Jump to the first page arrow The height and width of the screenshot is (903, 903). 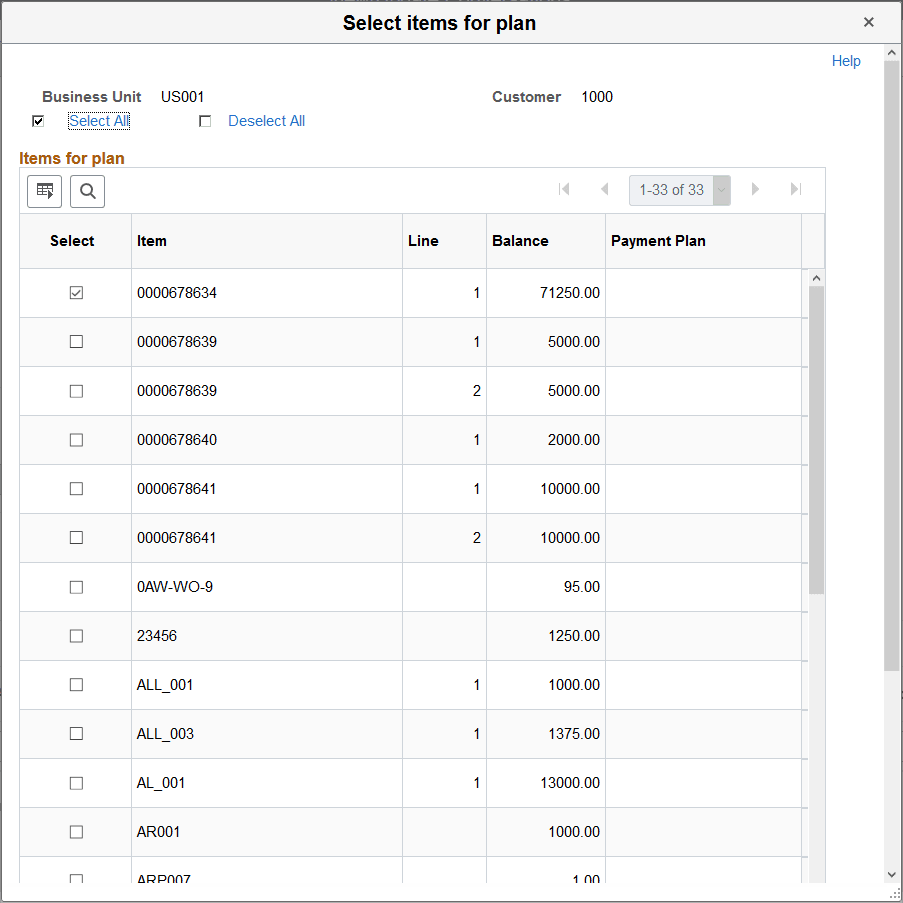click(x=564, y=189)
